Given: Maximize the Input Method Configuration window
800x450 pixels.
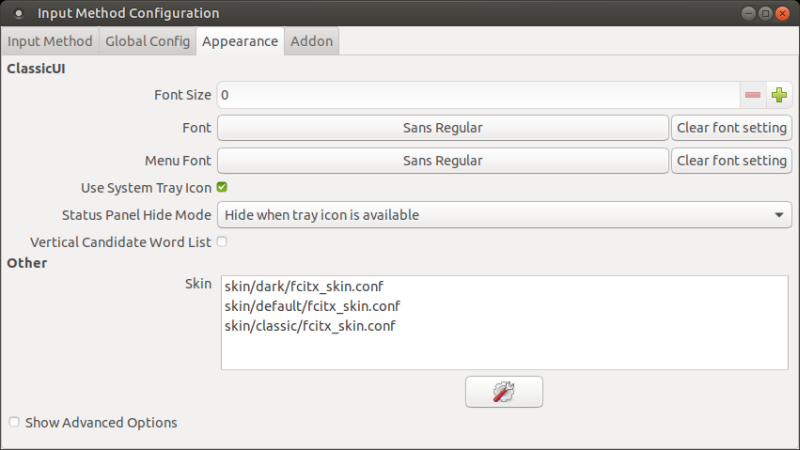Looking at the screenshot, I should click(x=765, y=13).
